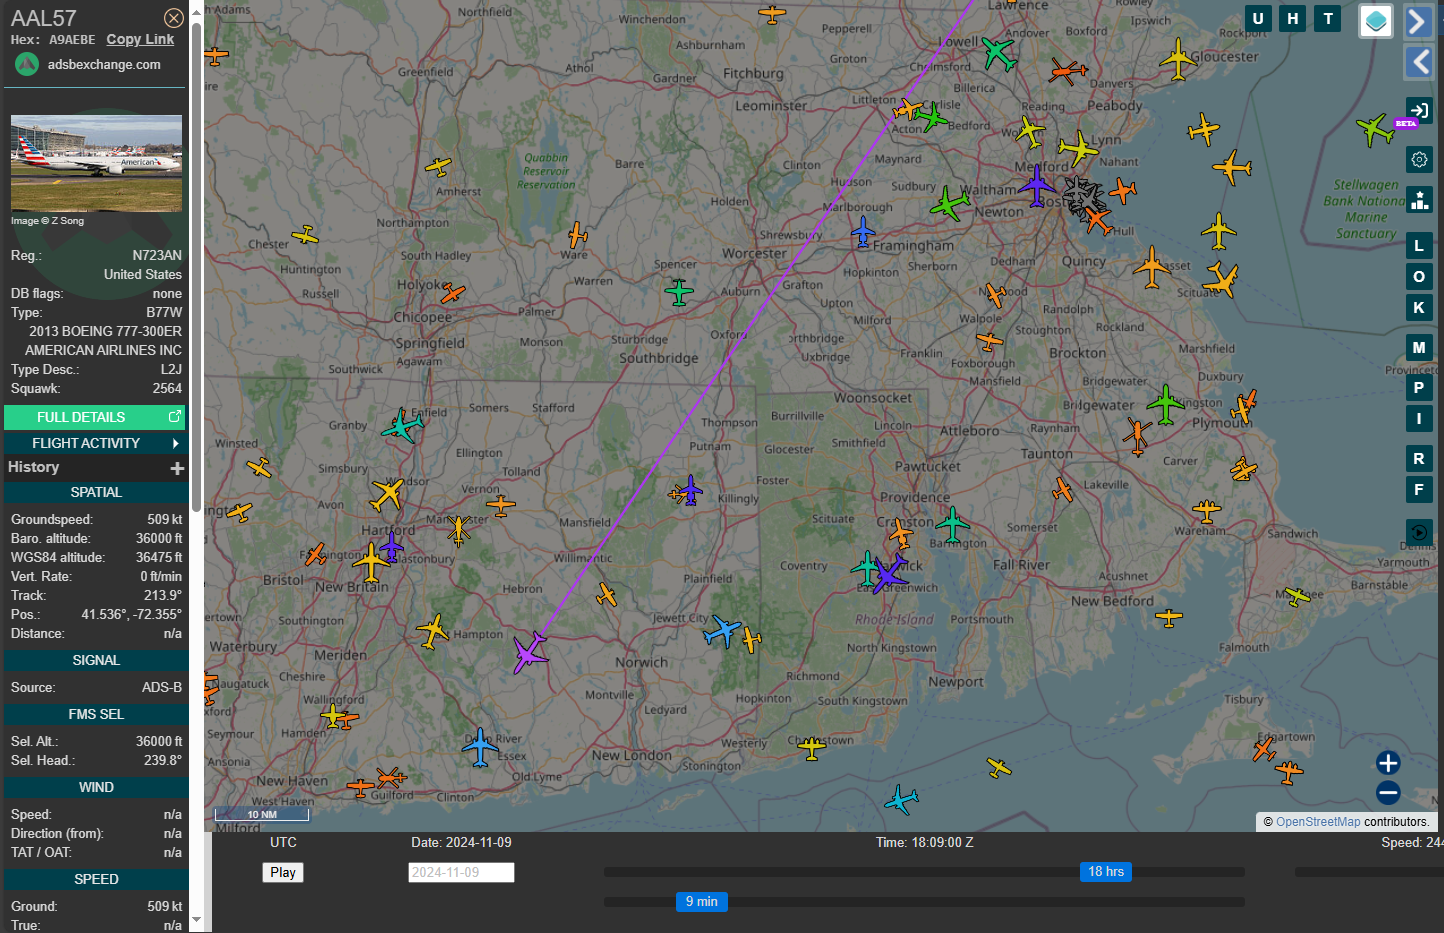Screen dimensions: 1444x933
Task: Open map settings gear icon
Action: pos(1419,160)
